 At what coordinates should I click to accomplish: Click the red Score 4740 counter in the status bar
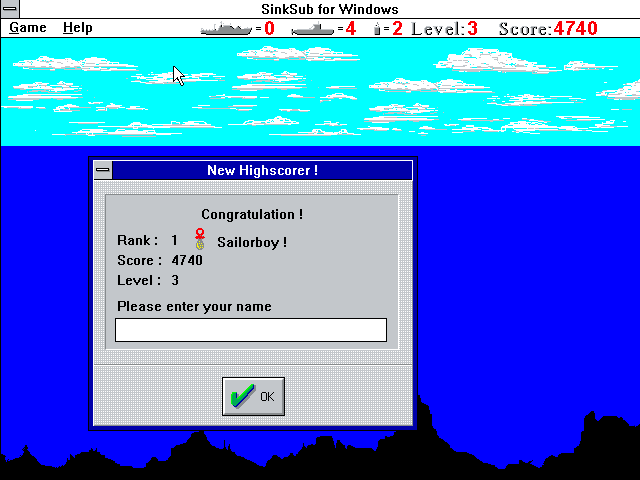point(548,29)
